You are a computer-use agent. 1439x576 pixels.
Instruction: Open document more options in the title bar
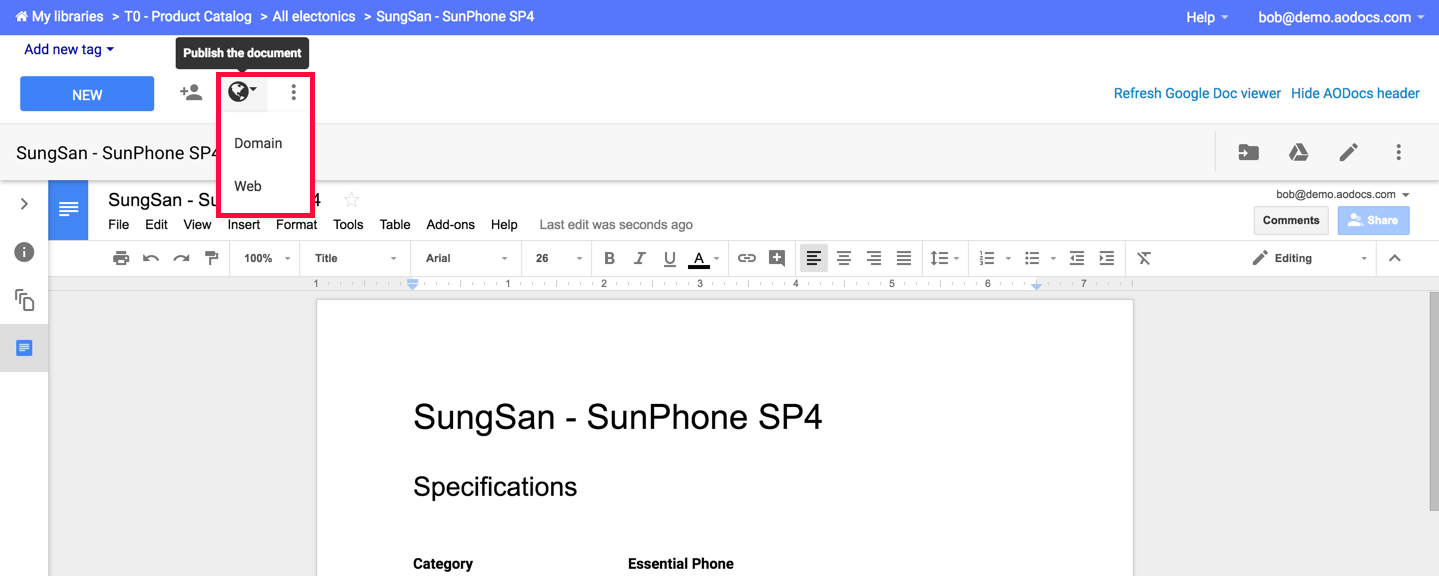(1398, 152)
